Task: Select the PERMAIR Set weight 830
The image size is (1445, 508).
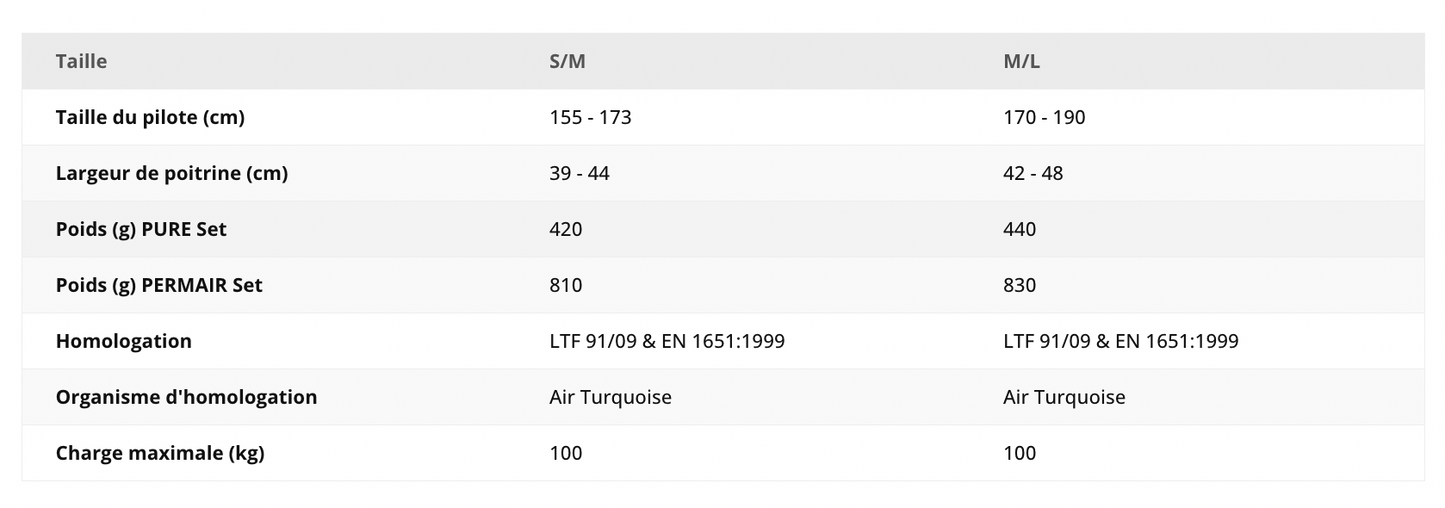Action: click(1019, 285)
